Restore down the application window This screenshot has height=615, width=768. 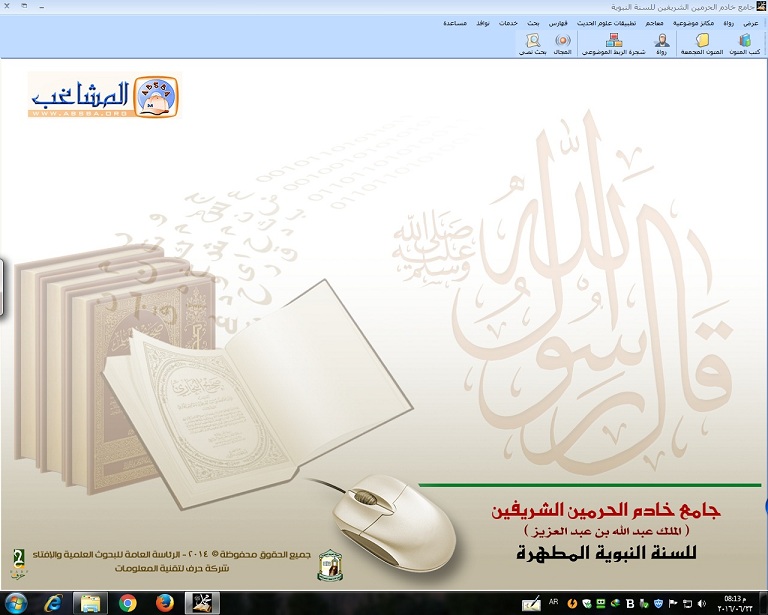click(x=24, y=6)
